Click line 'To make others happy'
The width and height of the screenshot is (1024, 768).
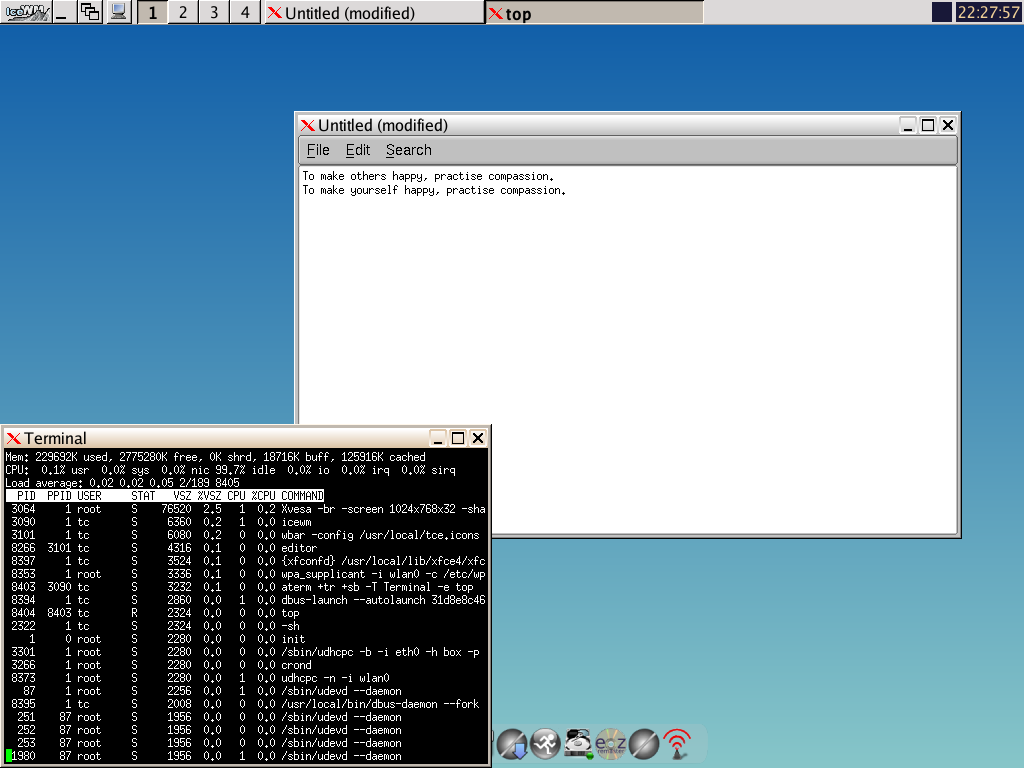[x=428, y=176]
